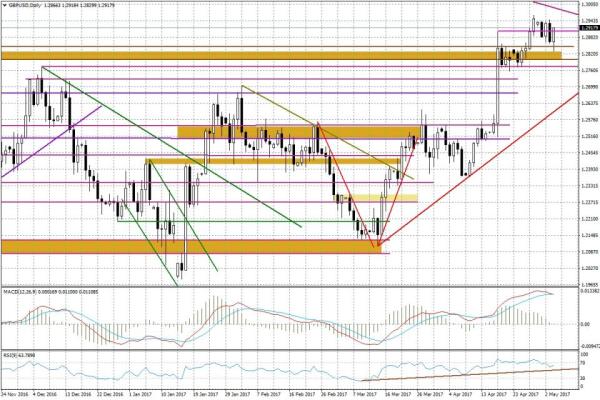Click the 1.30000 price axis label
Image resolution: width=600 pixels, height=400 pixels.
click(x=587, y=5)
